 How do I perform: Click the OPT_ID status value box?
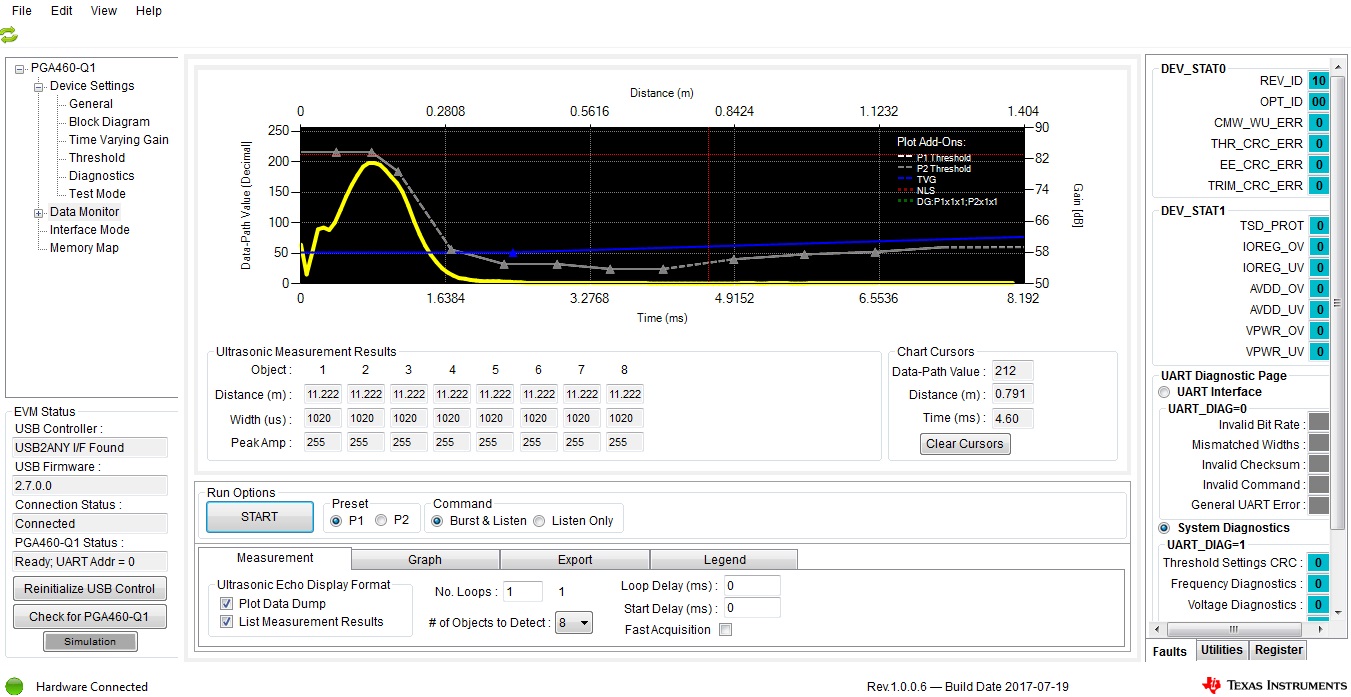(x=1319, y=102)
